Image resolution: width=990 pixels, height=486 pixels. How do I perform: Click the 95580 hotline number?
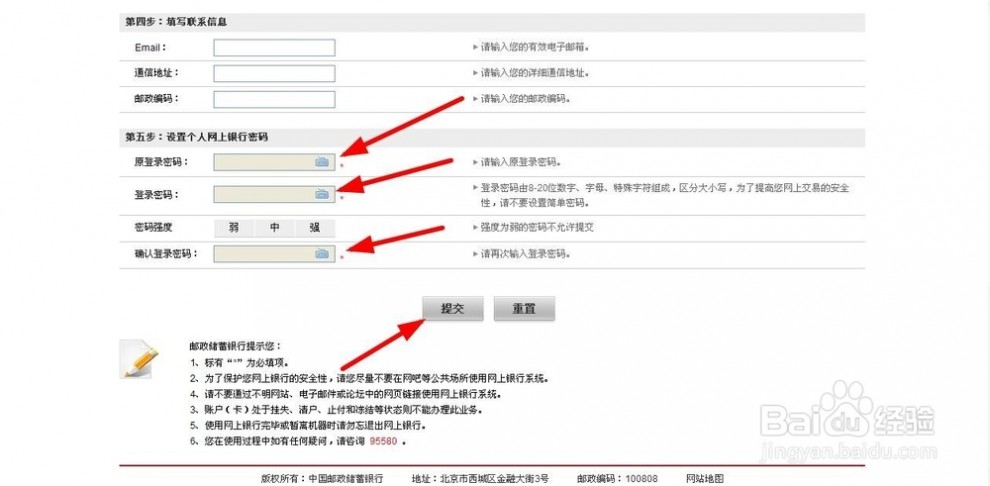(383, 440)
